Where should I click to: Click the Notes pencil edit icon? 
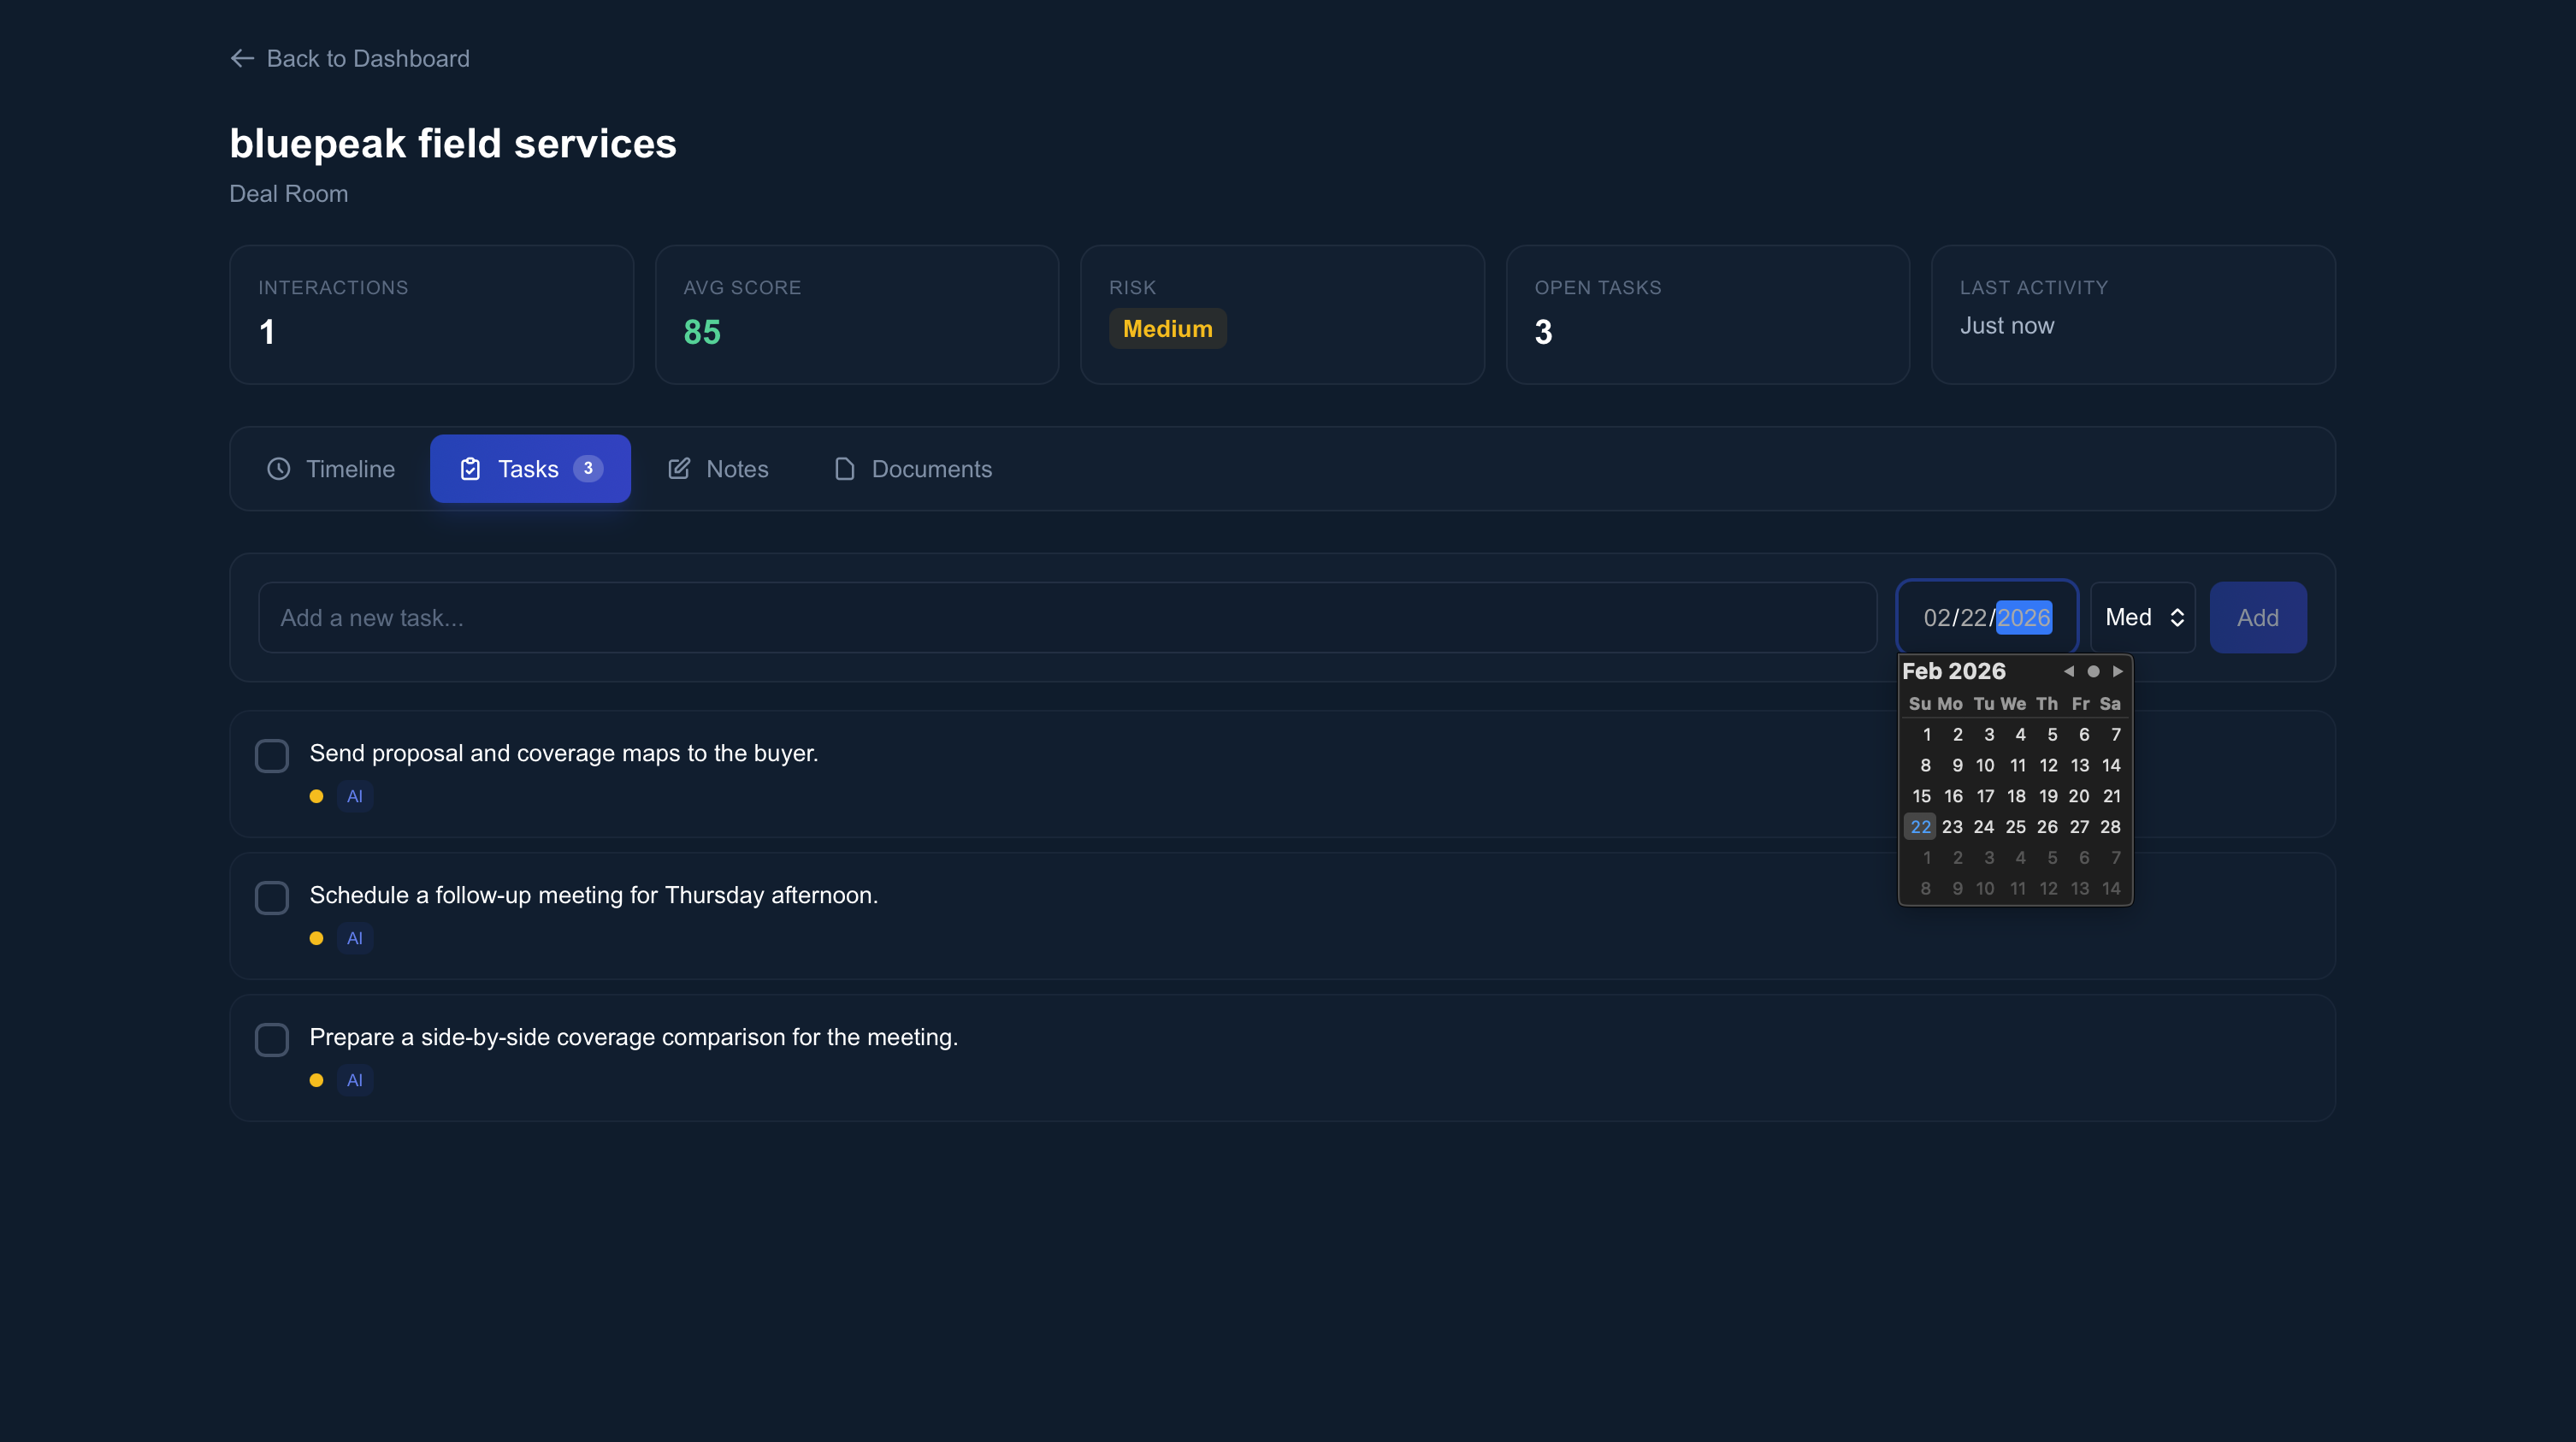point(679,469)
